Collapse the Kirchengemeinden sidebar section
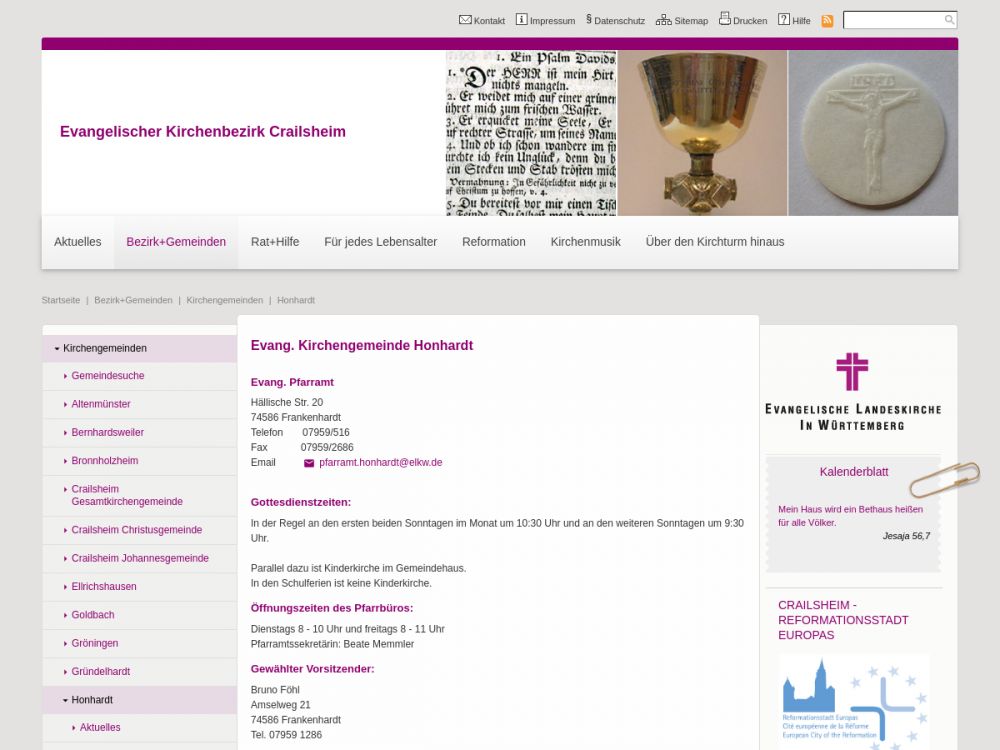 coord(57,349)
